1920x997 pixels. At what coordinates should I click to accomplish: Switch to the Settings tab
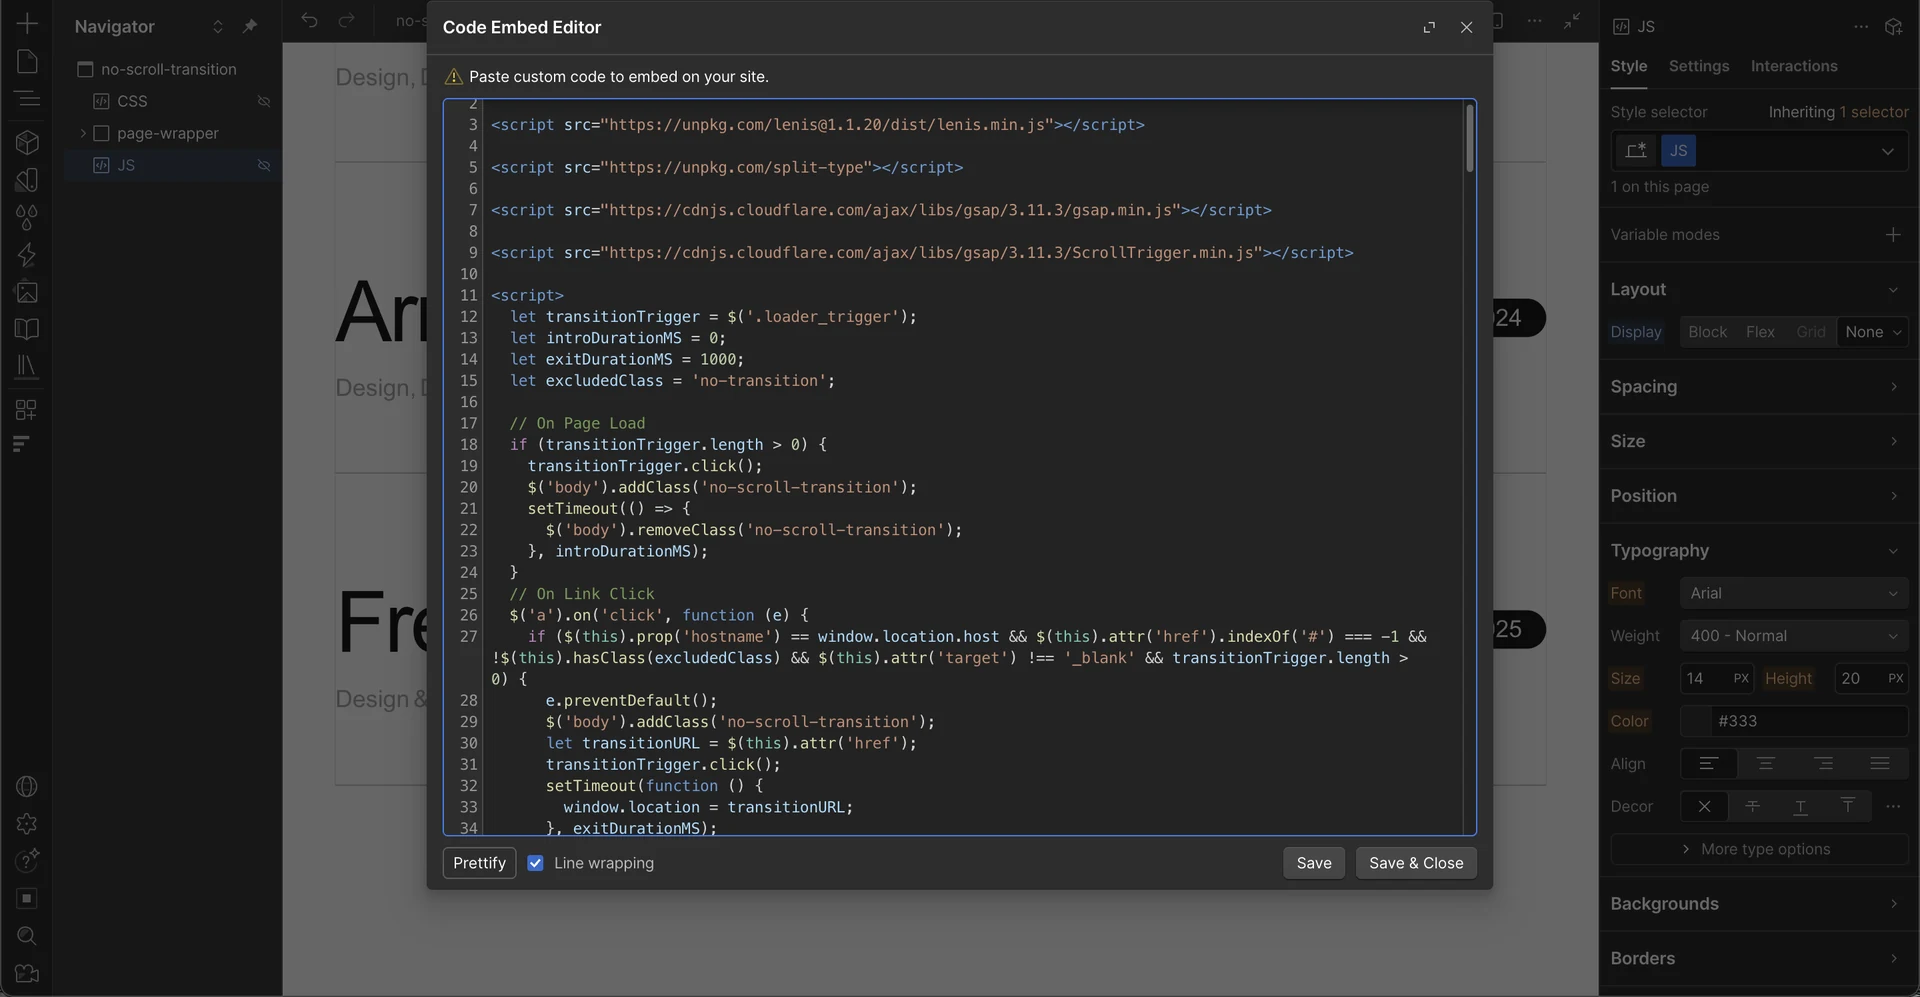[1698, 66]
